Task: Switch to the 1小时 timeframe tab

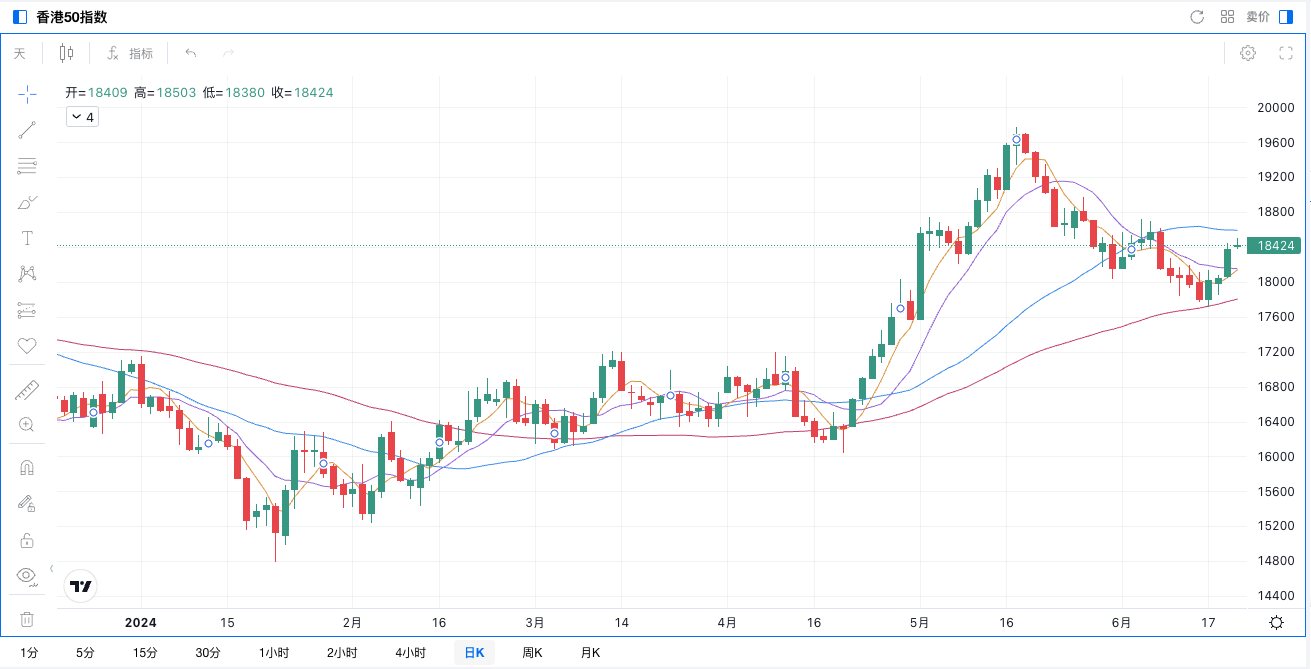Action: [x=273, y=653]
